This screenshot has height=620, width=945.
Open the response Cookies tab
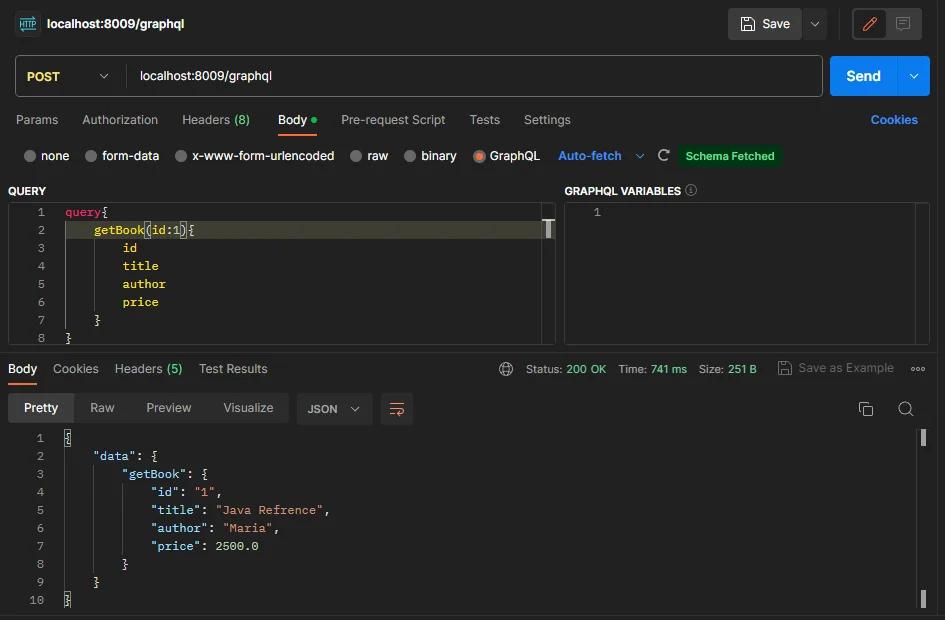pos(75,369)
